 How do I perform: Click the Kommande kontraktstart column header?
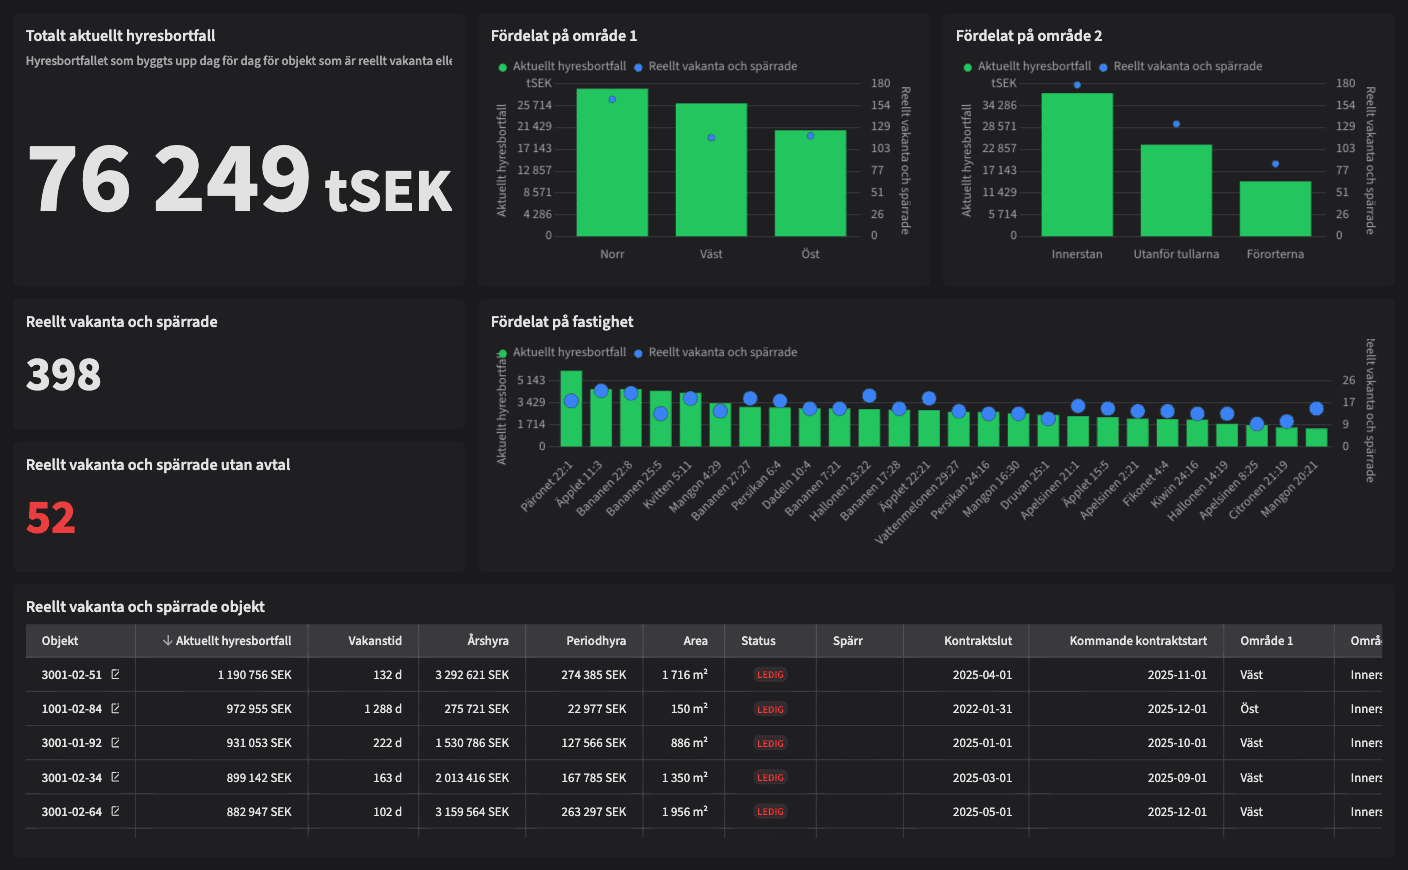click(1137, 641)
